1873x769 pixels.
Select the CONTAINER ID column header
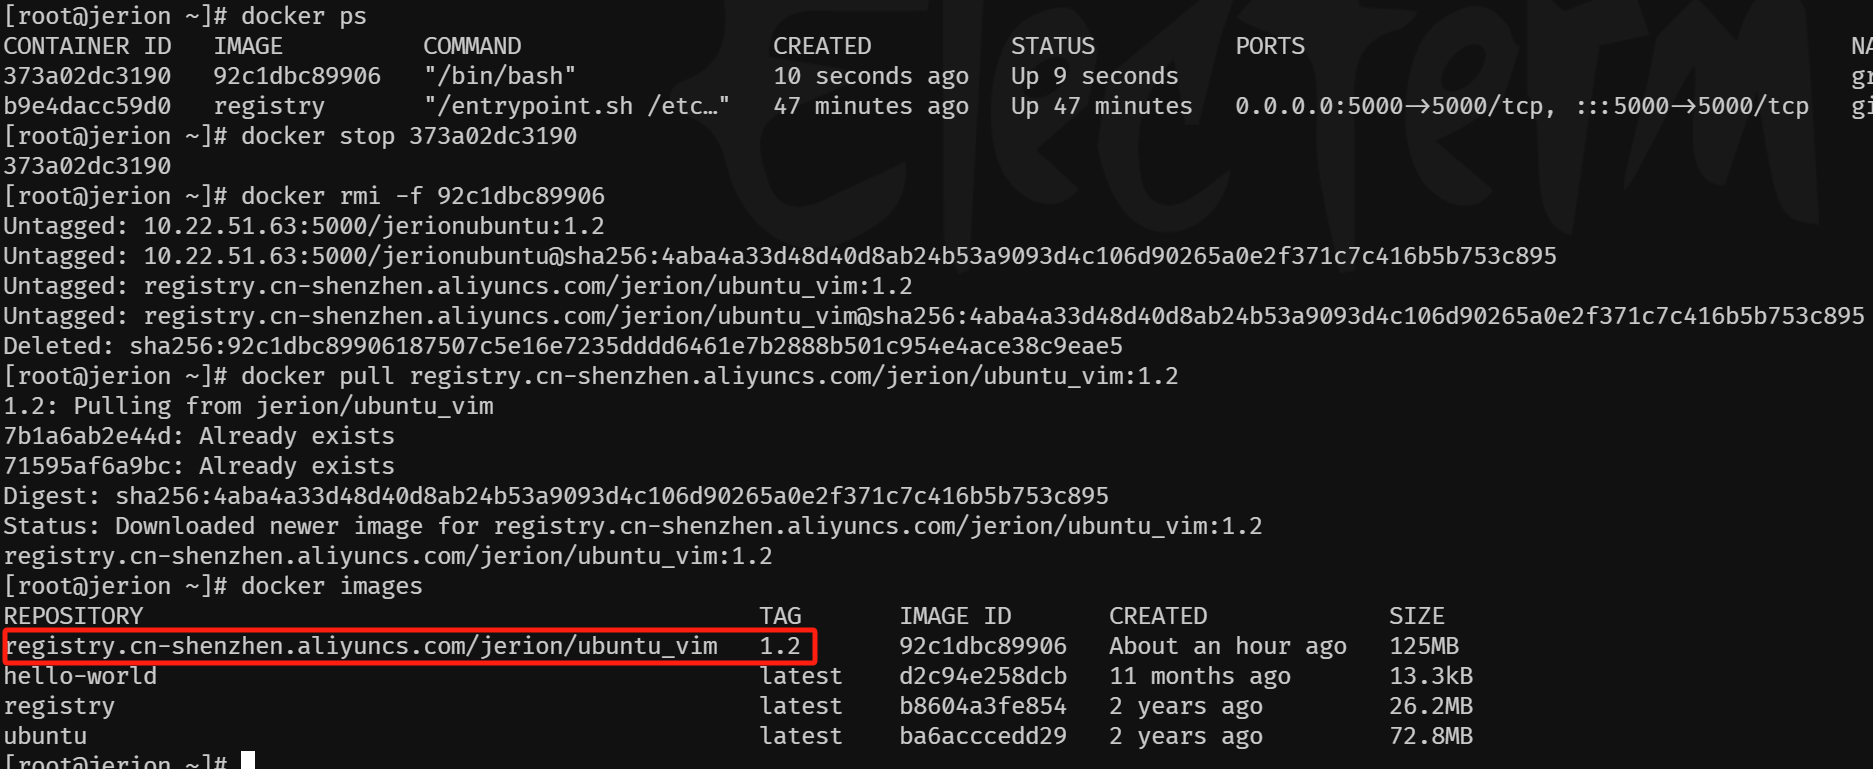(87, 46)
